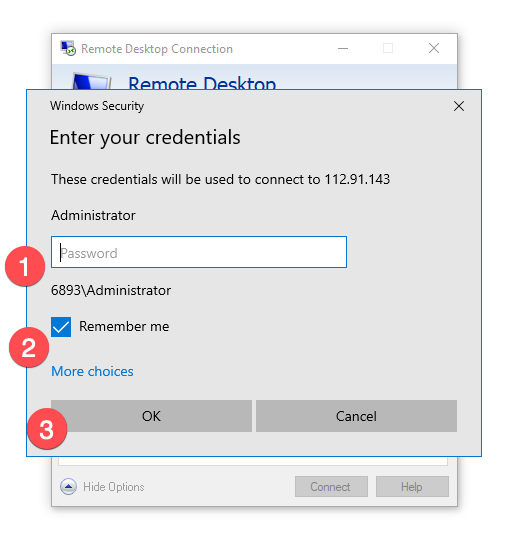The image size is (512, 546).
Task: Open Help in Remote Desktop Connection
Action: pos(412,486)
